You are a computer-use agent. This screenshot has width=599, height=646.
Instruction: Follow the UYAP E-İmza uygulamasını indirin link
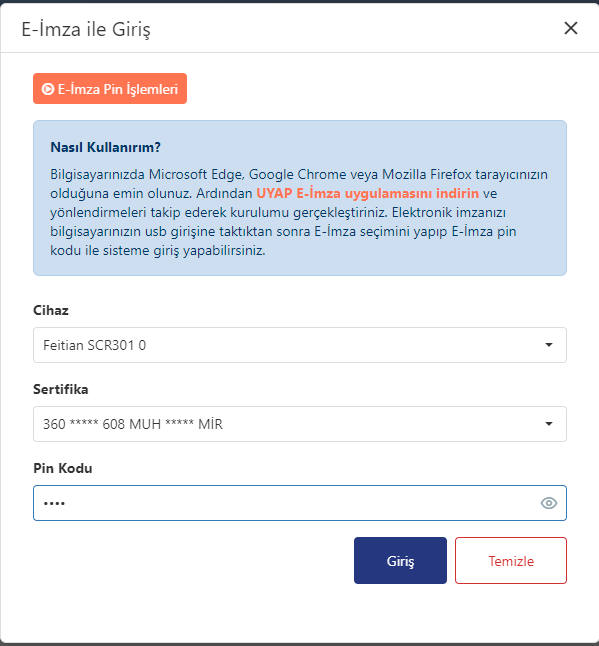367,193
